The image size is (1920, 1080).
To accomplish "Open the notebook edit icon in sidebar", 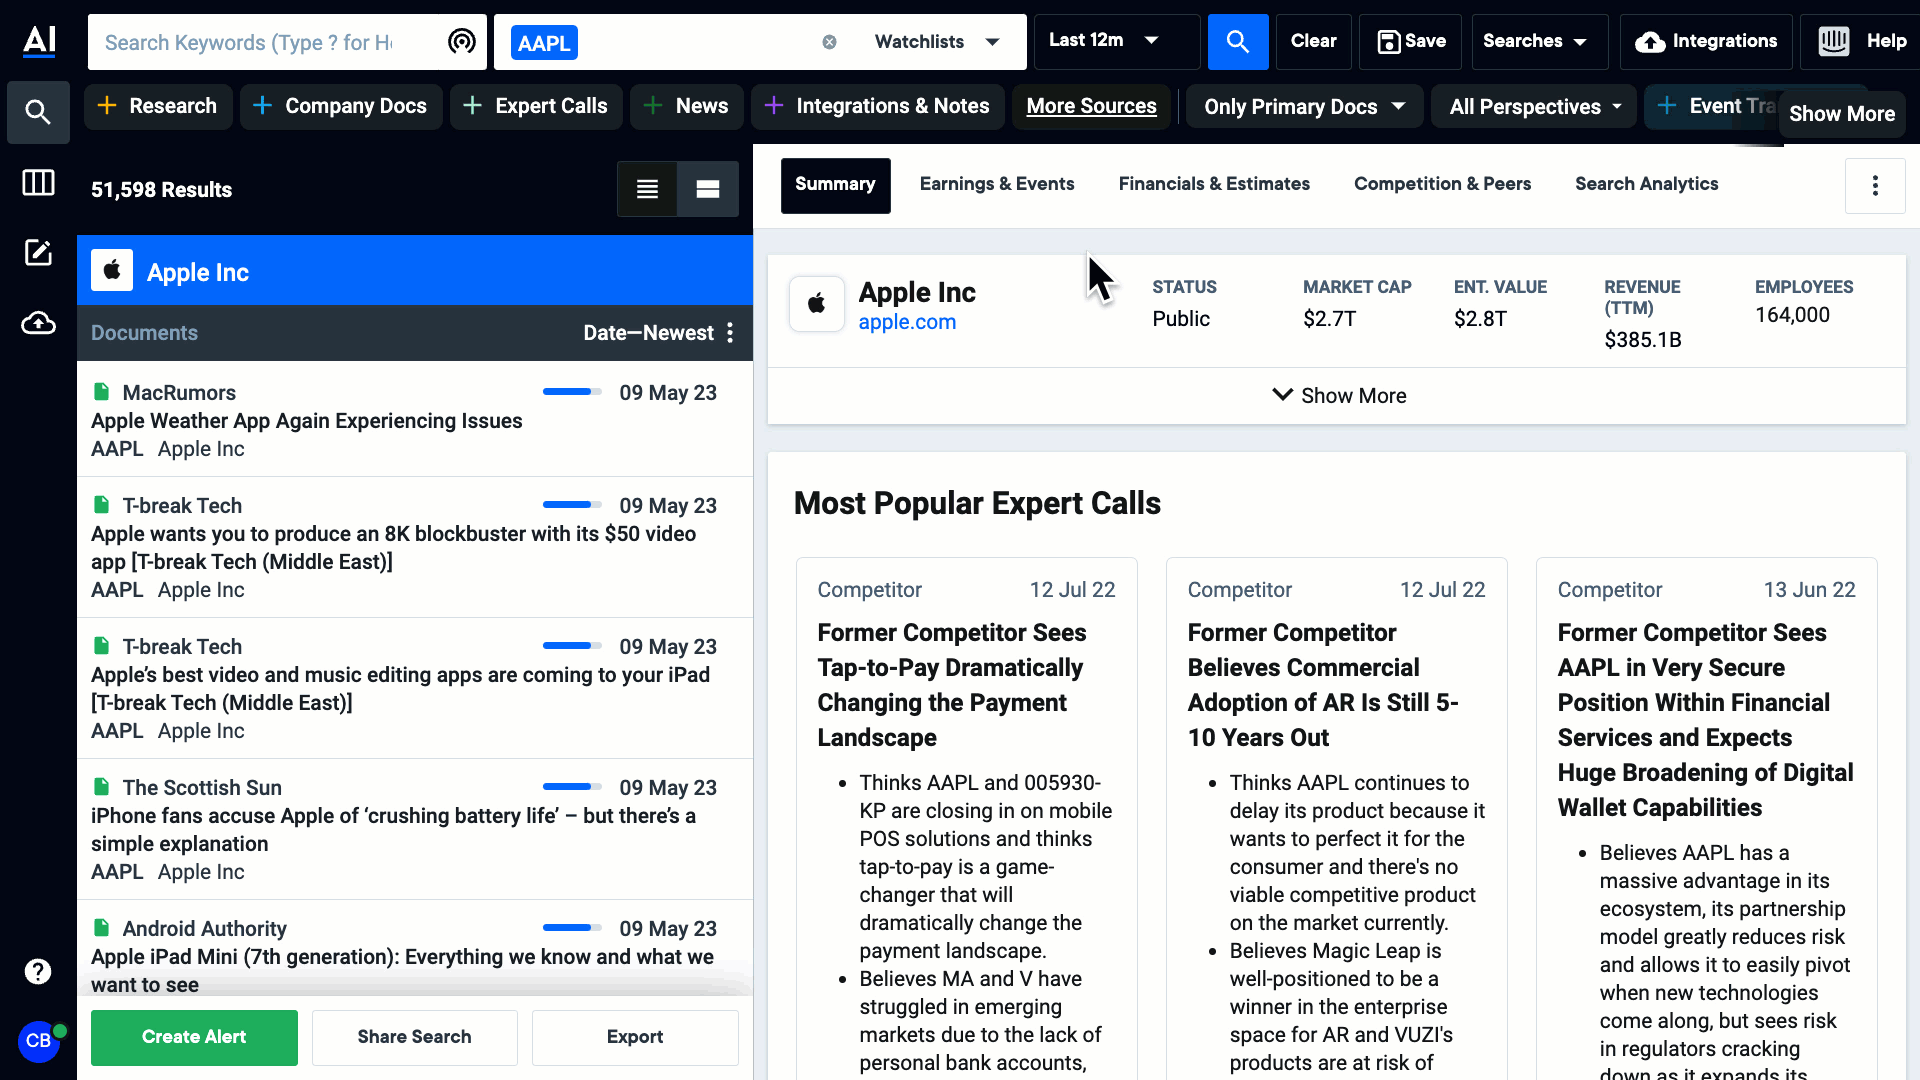I will click(x=38, y=252).
